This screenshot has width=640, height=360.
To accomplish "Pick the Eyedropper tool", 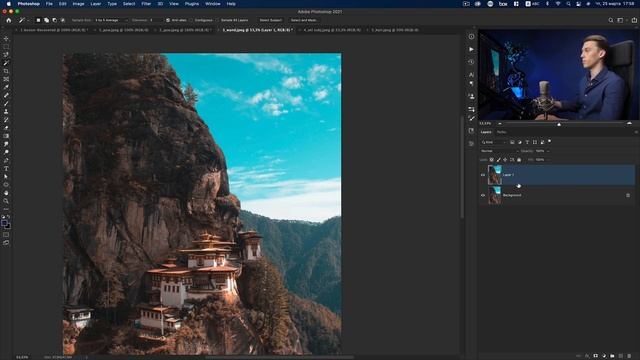I will click(x=6, y=87).
